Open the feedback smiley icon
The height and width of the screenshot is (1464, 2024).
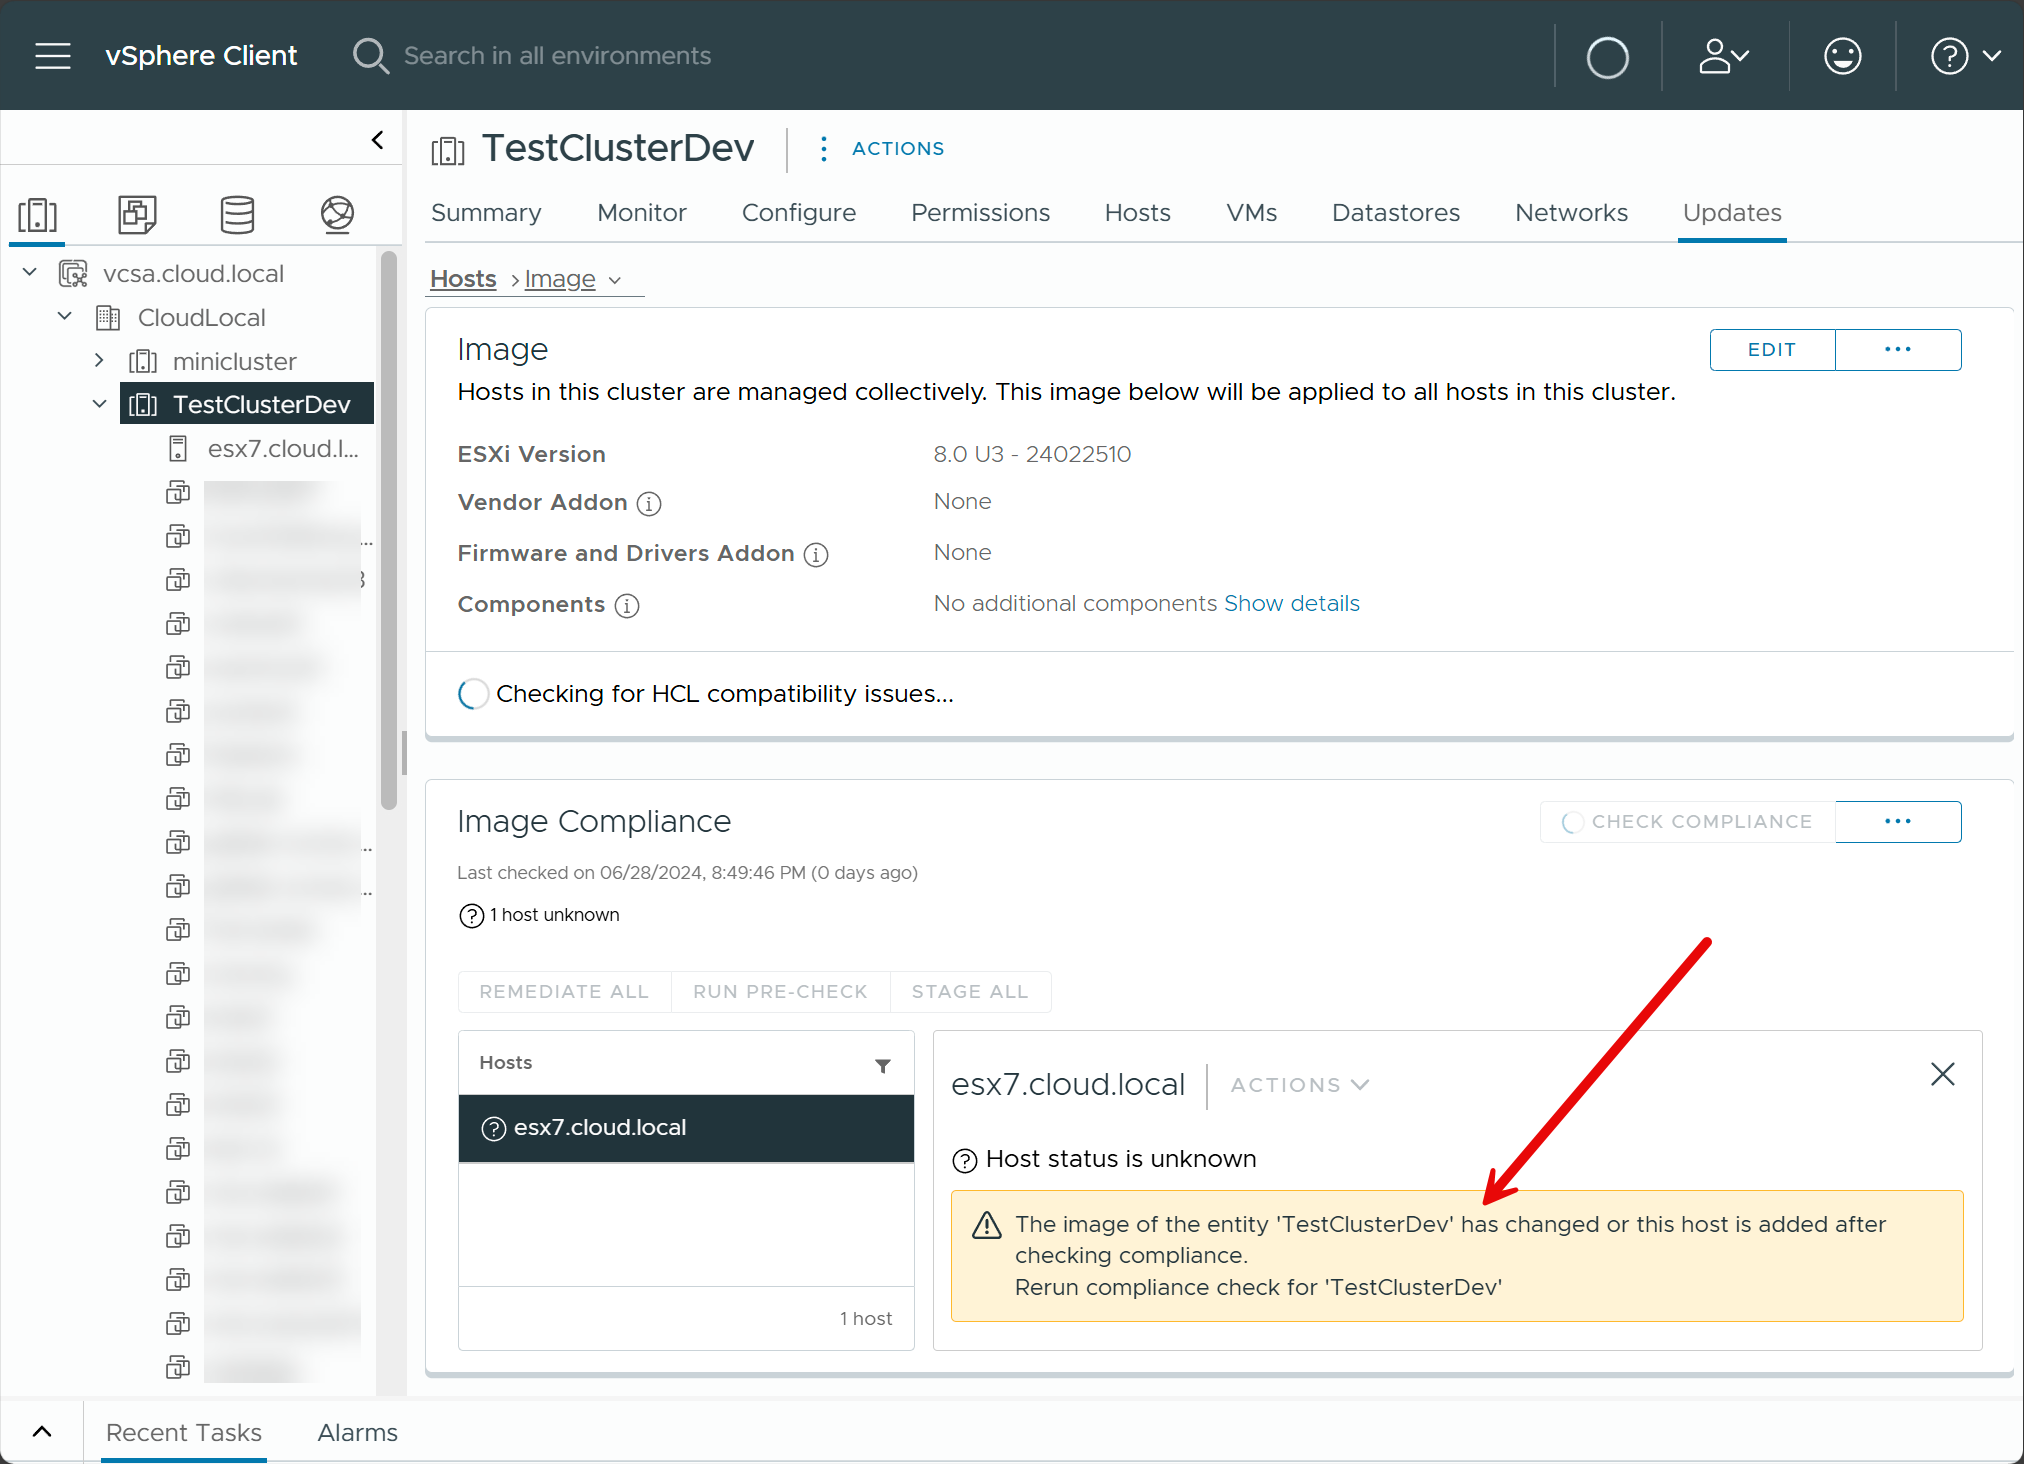(1842, 55)
